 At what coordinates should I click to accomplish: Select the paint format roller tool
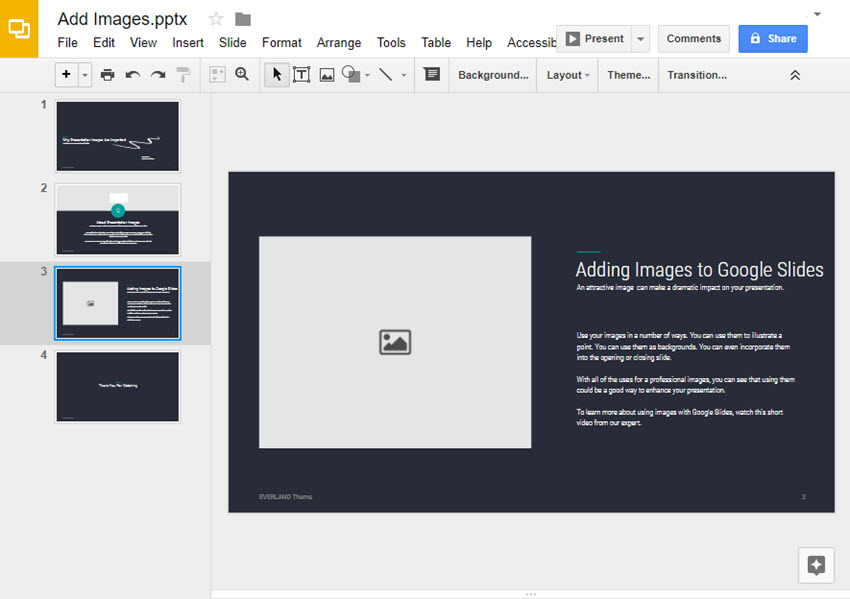pyautogui.click(x=183, y=75)
